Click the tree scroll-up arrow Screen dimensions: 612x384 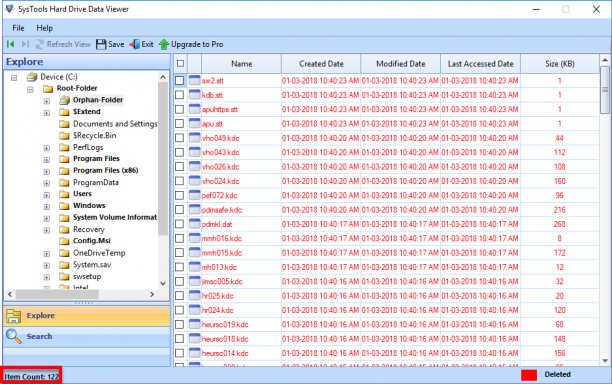(163, 77)
